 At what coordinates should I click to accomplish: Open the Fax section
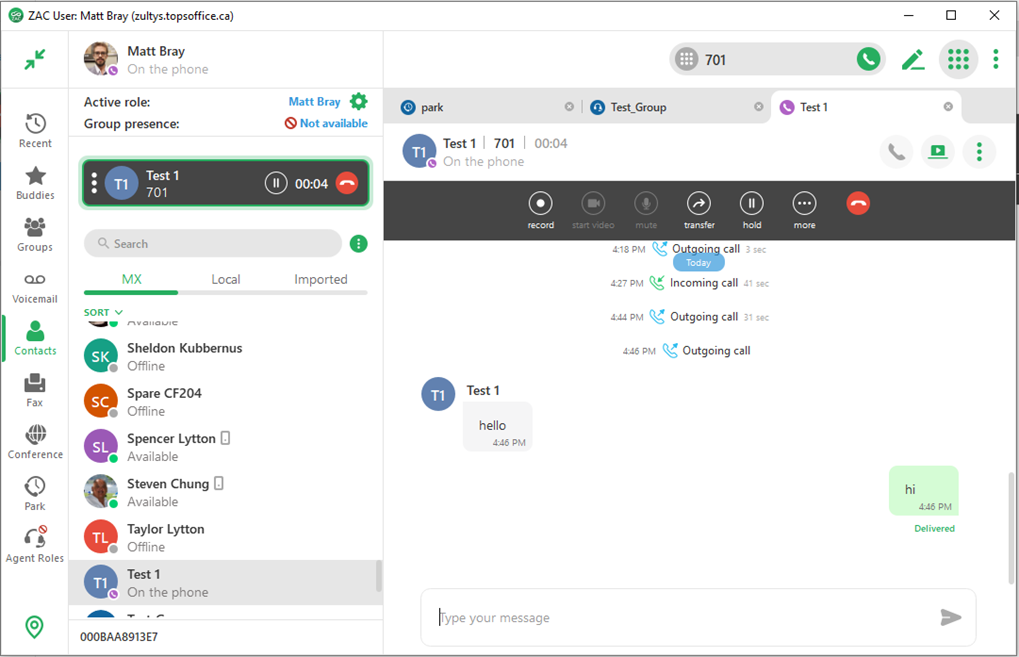[35, 391]
